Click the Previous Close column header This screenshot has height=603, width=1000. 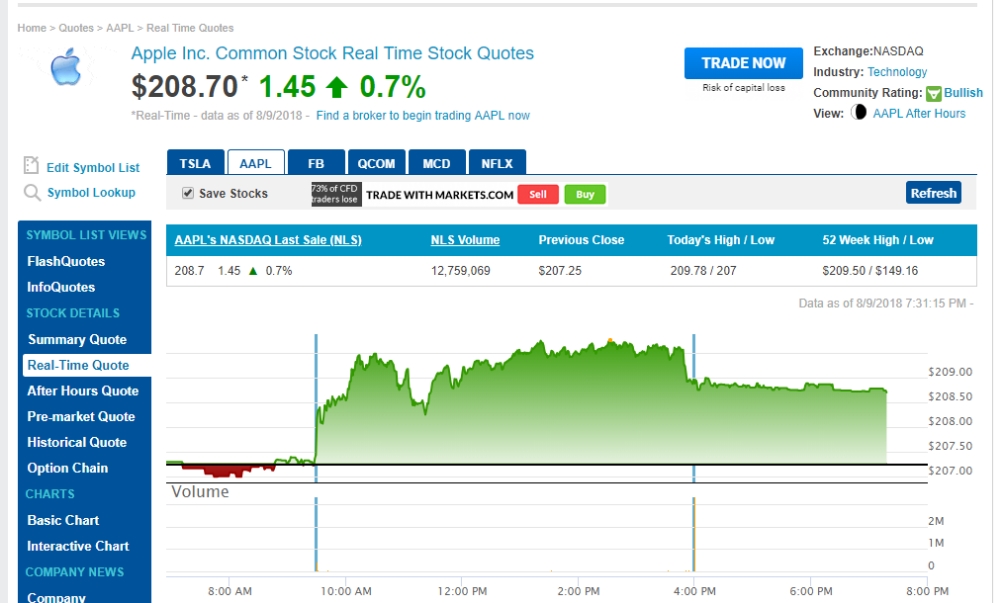coord(581,240)
